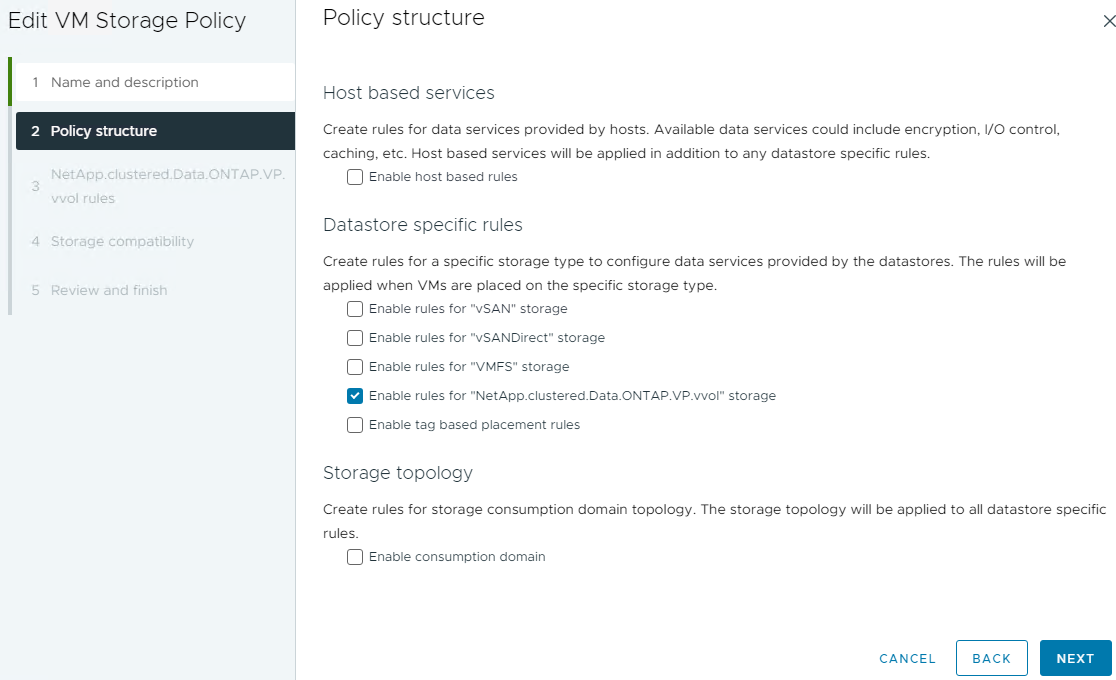Click the Storage topology heading
This screenshot has height=680, width=1116.
point(397,473)
